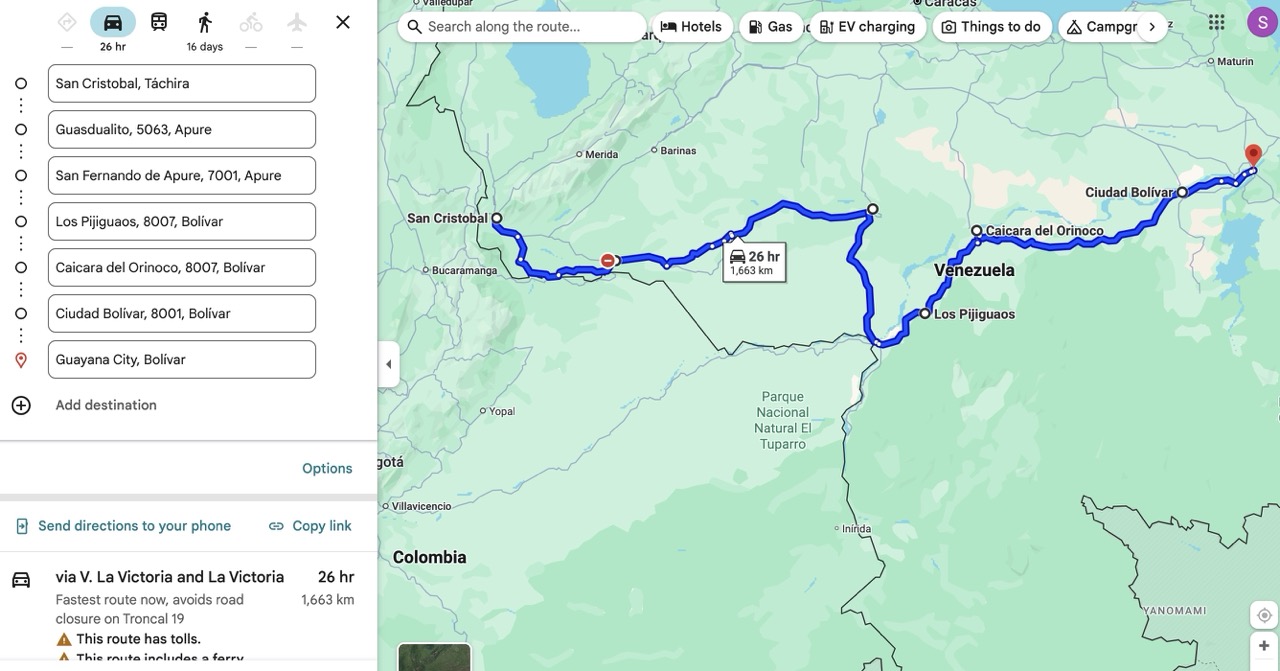Open route Options
This screenshot has height=671, width=1280.
coord(327,468)
